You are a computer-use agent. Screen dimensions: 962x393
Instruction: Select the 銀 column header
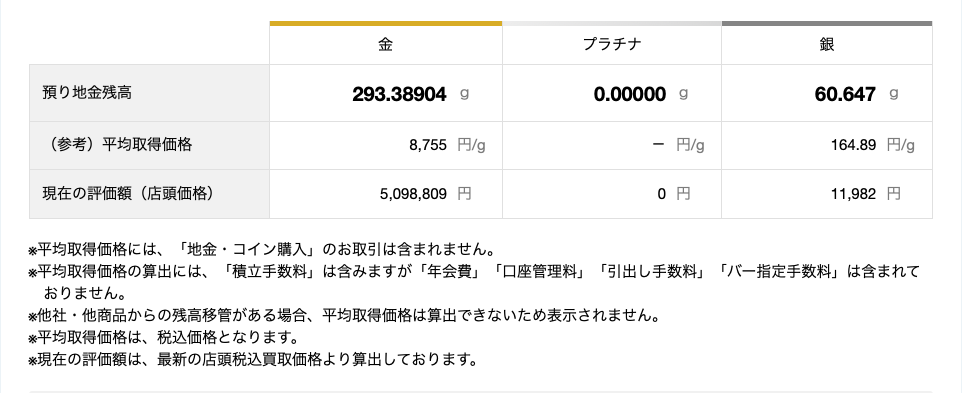pyautogui.click(x=827, y=45)
